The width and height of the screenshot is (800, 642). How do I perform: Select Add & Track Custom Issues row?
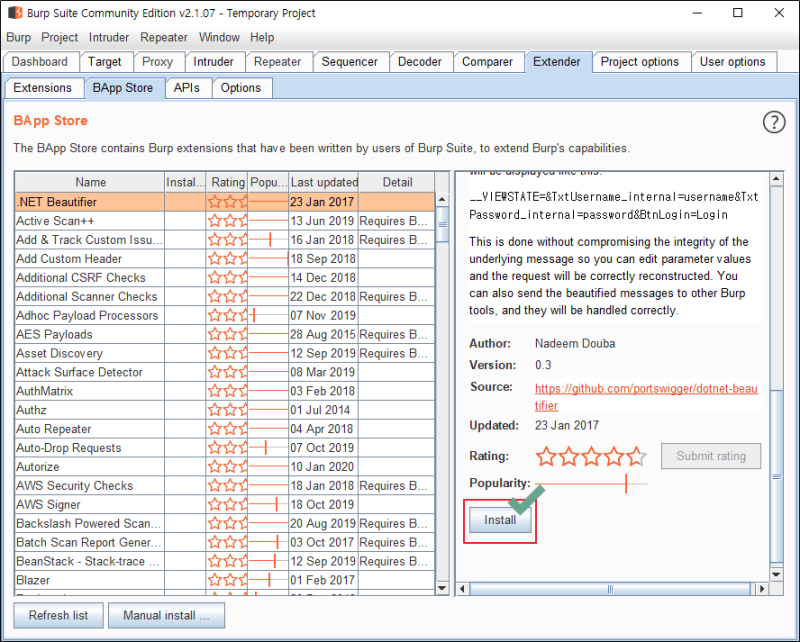tap(224, 240)
